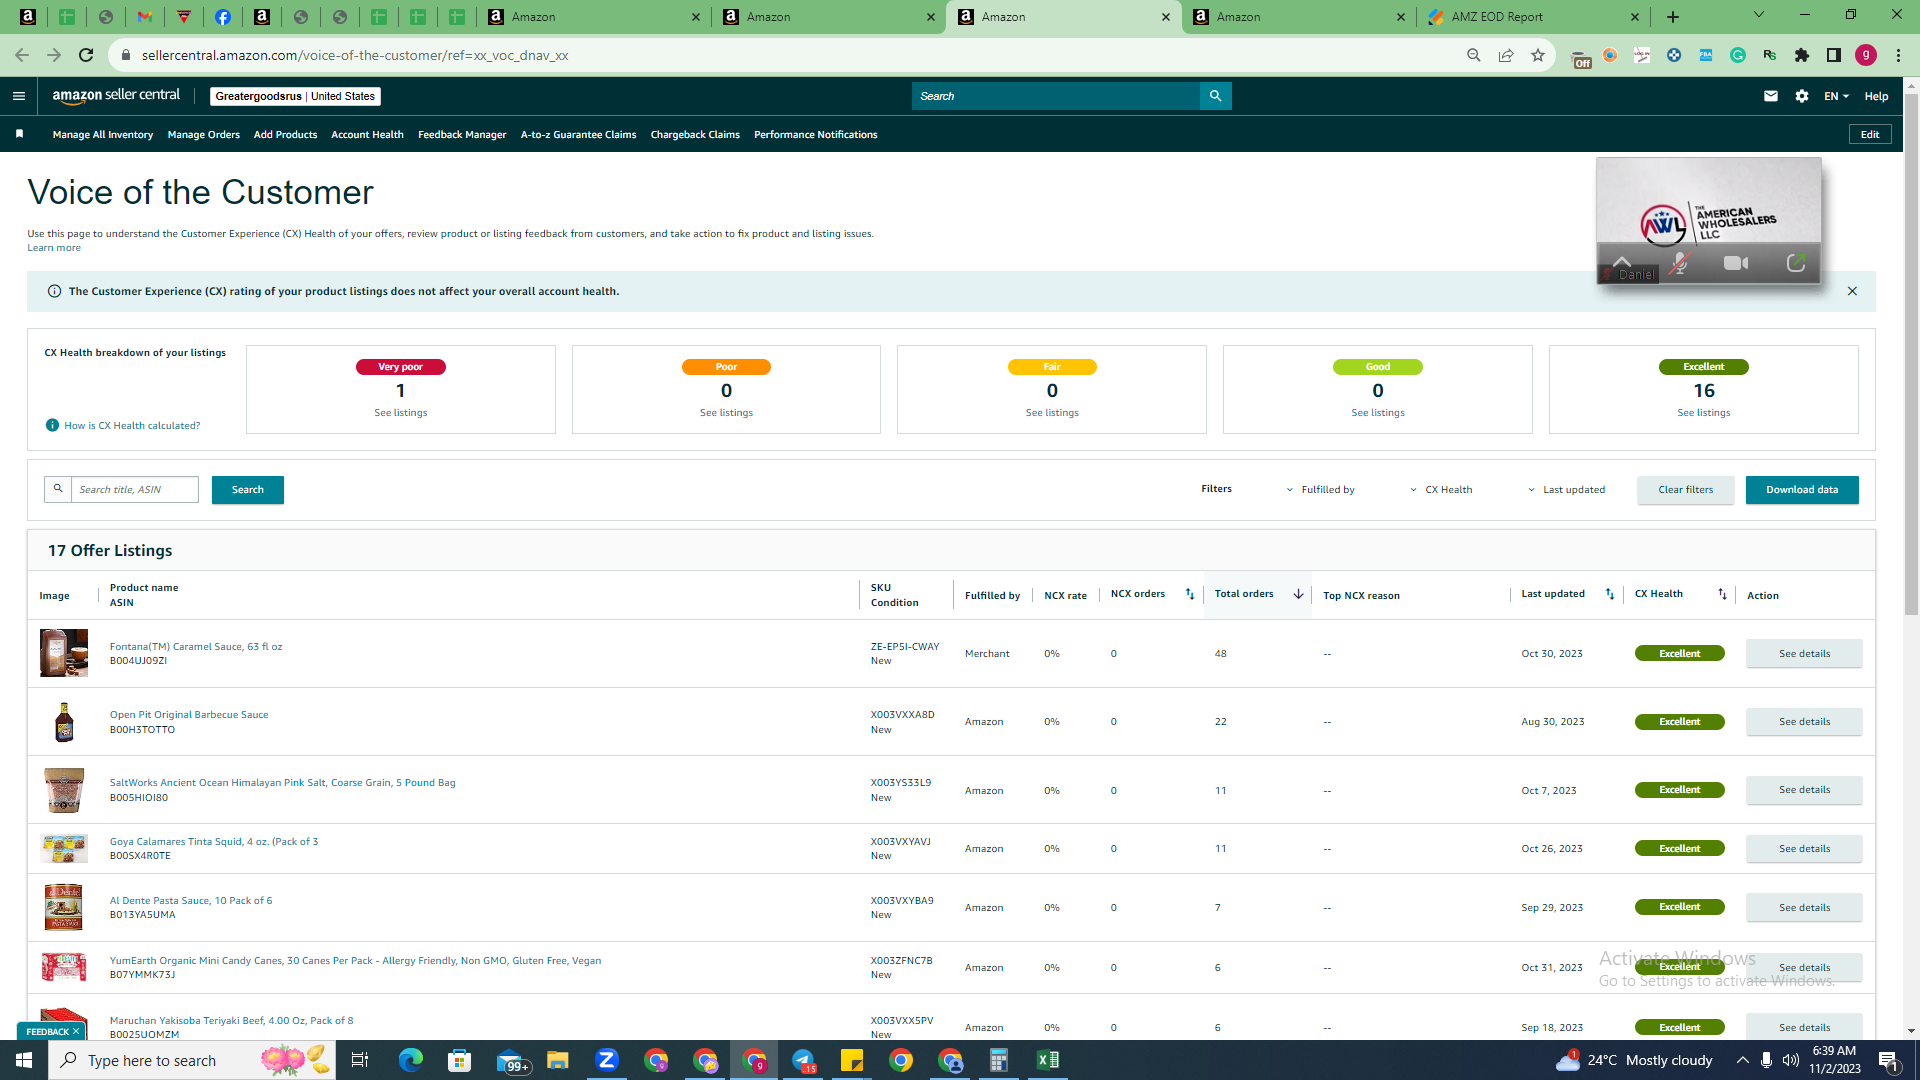The image size is (1920, 1080).
Task: Open Feedback Manager
Action: pyautogui.click(x=462, y=134)
